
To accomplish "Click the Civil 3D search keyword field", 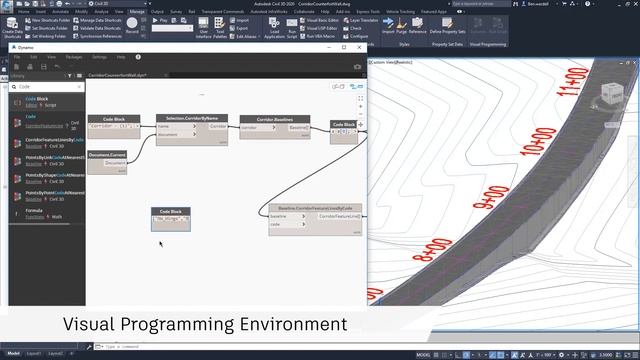I will 480,4.
